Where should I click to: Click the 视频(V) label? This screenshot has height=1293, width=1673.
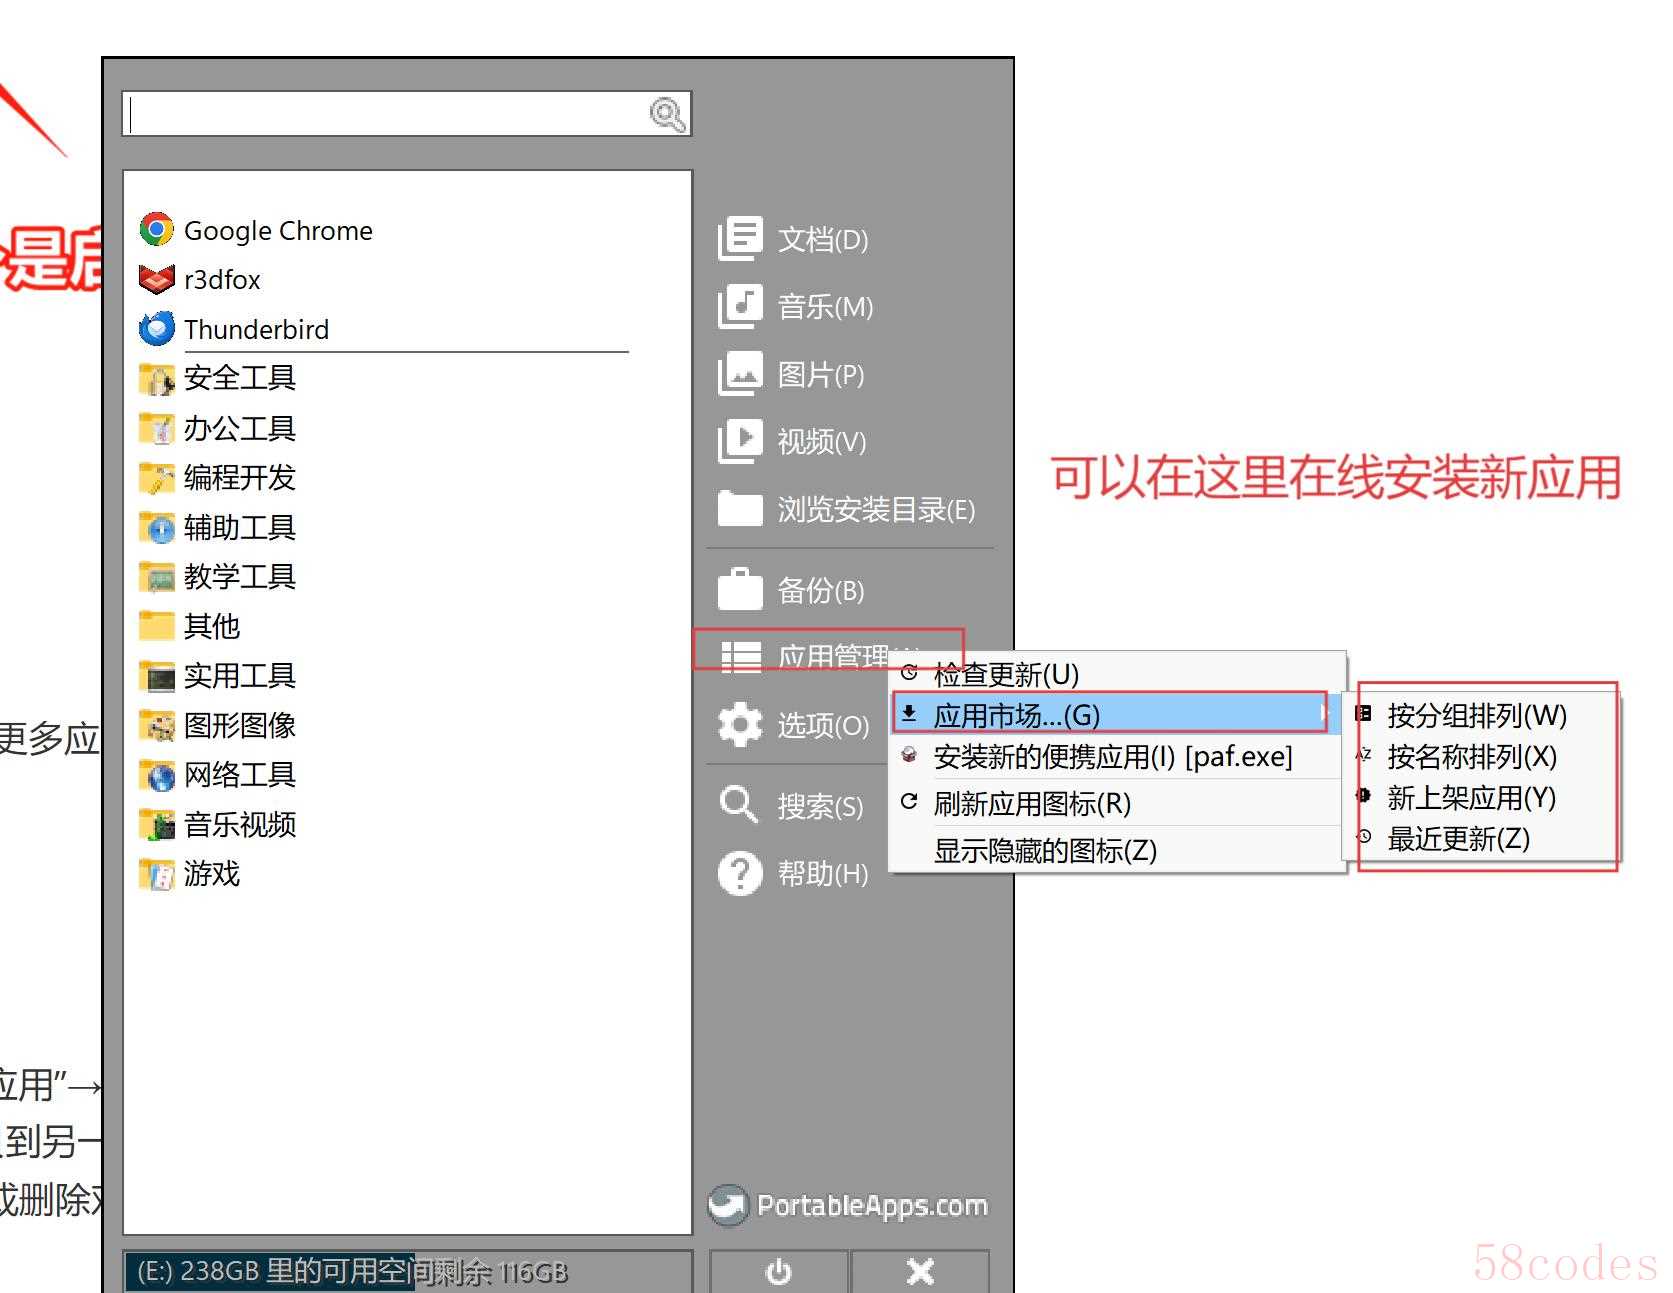pyautogui.click(x=822, y=442)
